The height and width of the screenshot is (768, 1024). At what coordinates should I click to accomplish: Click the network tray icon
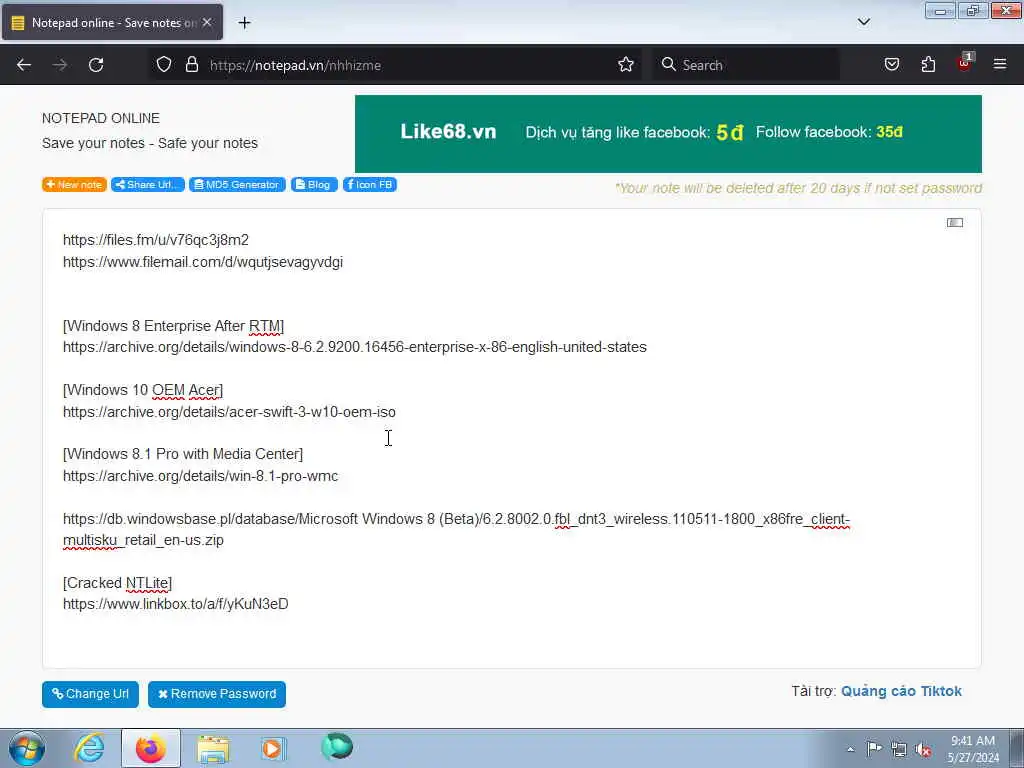click(899, 749)
